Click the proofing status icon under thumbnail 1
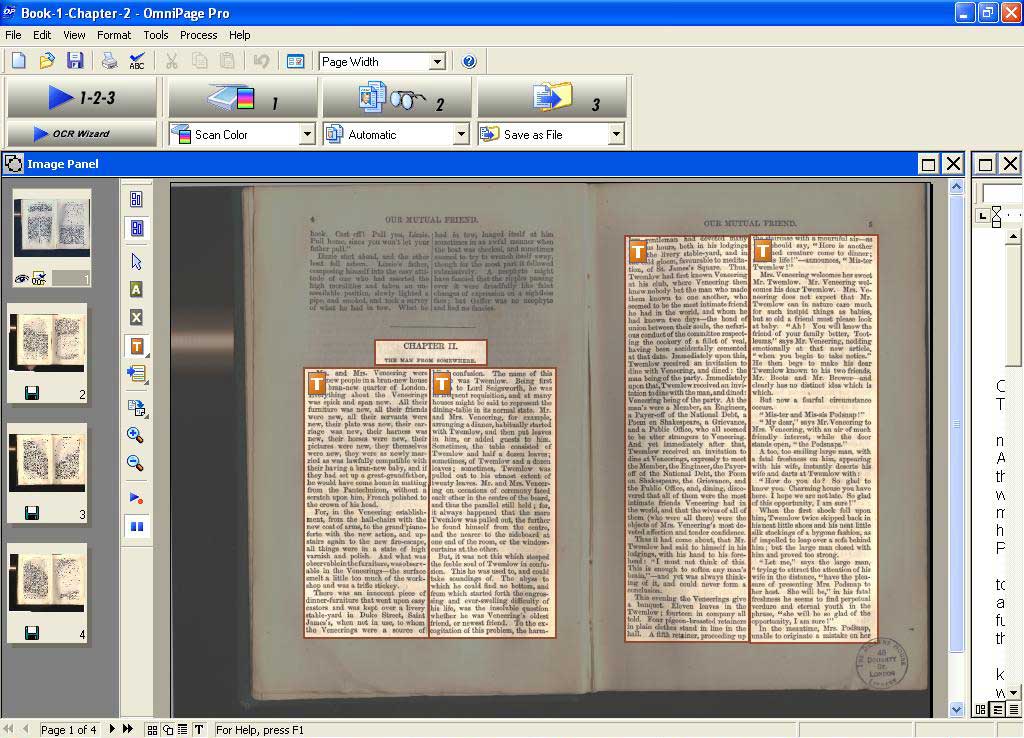 [39, 279]
